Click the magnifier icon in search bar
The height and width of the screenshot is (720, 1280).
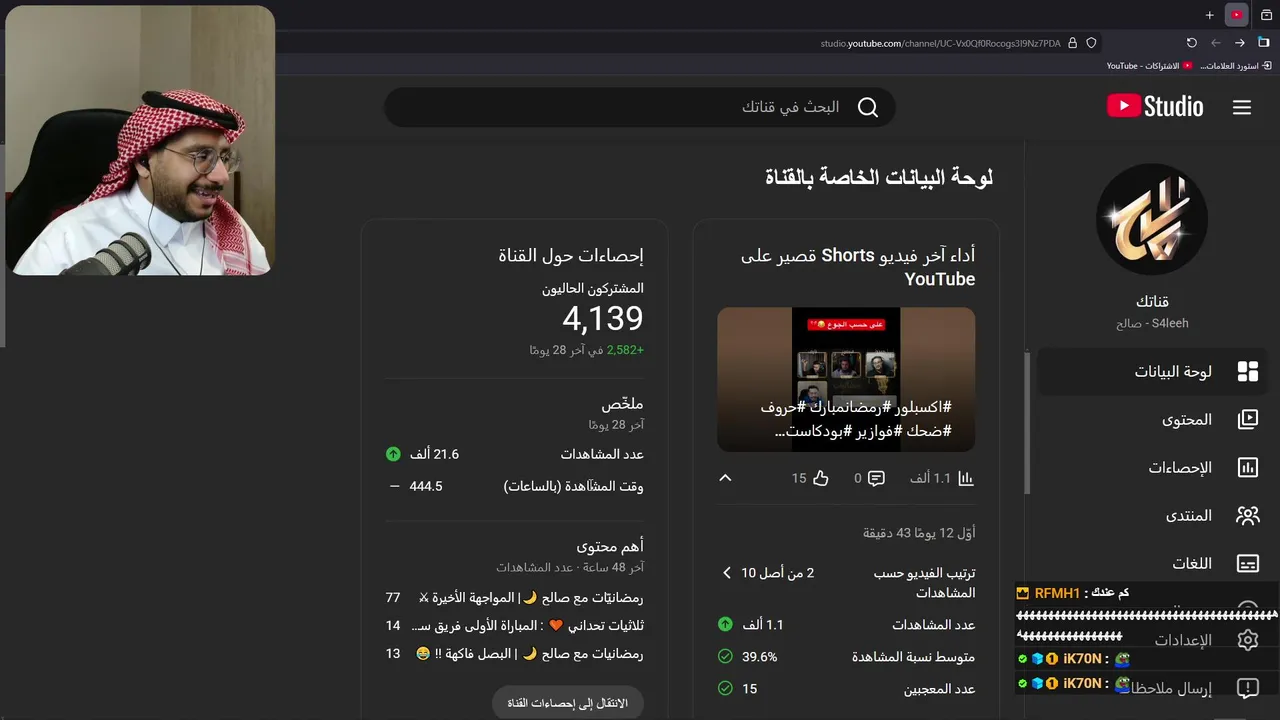coord(868,107)
